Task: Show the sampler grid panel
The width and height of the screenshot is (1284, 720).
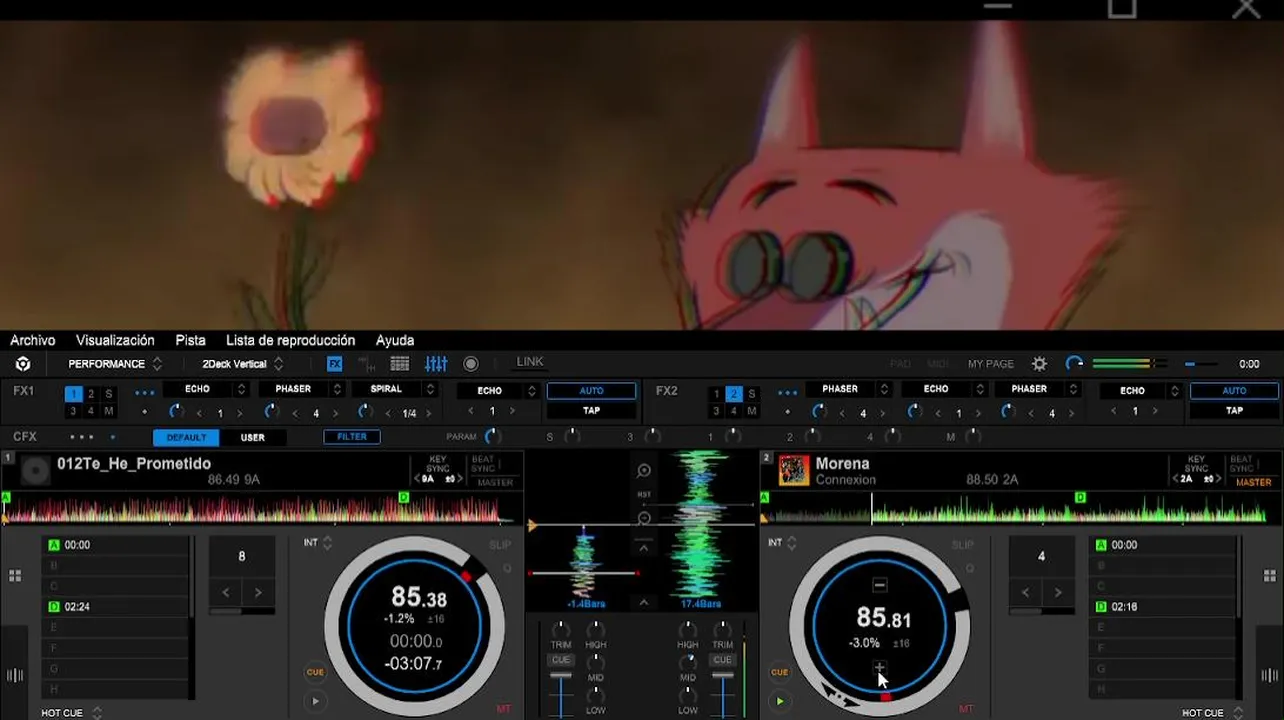Action: point(400,364)
